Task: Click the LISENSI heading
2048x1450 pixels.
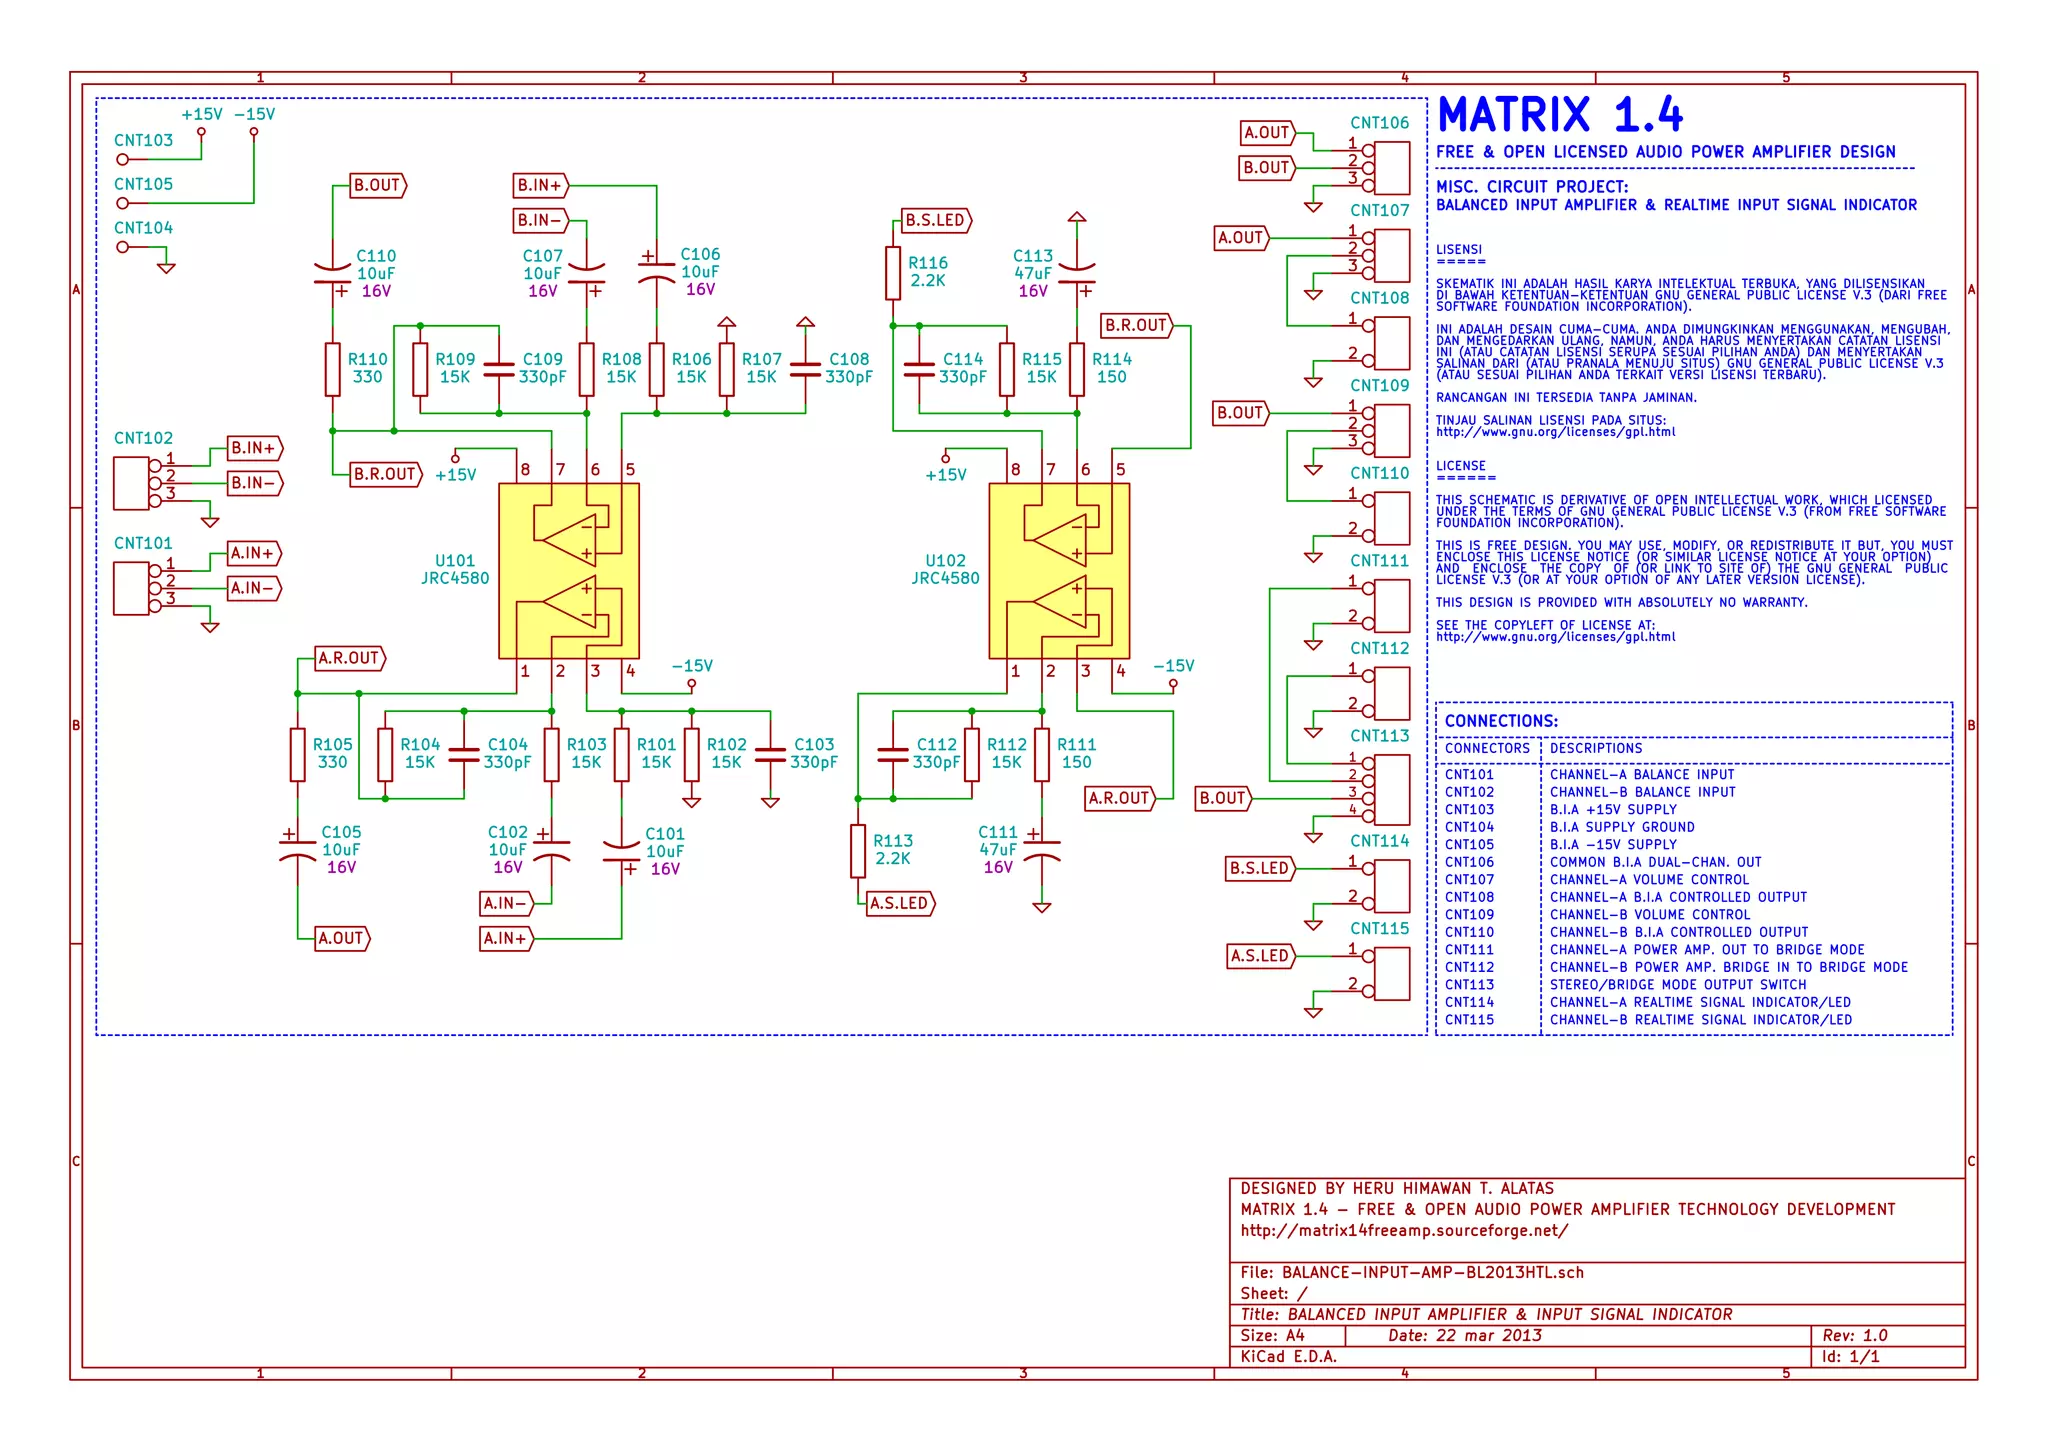Action: [1459, 250]
